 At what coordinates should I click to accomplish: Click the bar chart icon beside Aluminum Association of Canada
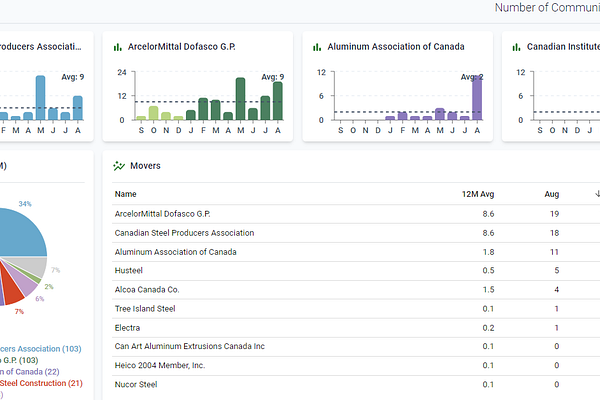pyautogui.click(x=317, y=47)
